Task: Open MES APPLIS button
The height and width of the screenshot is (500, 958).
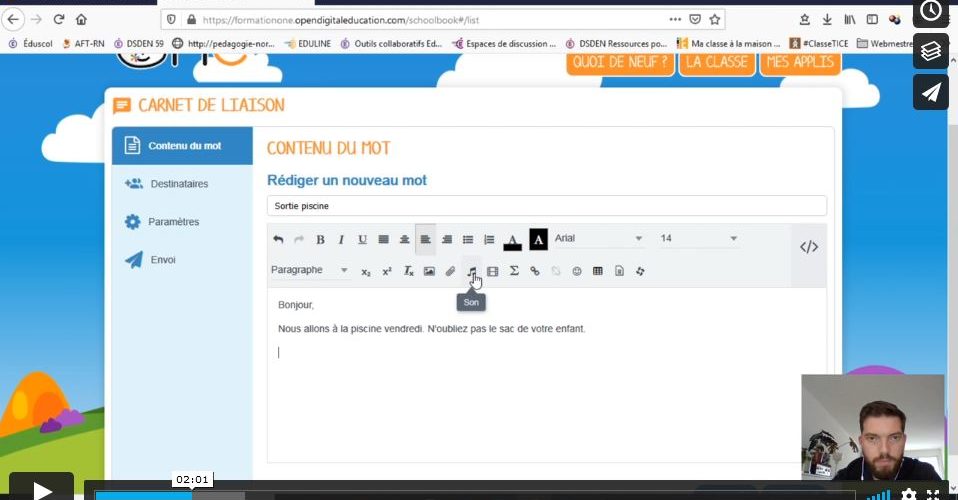Action: (799, 61)
